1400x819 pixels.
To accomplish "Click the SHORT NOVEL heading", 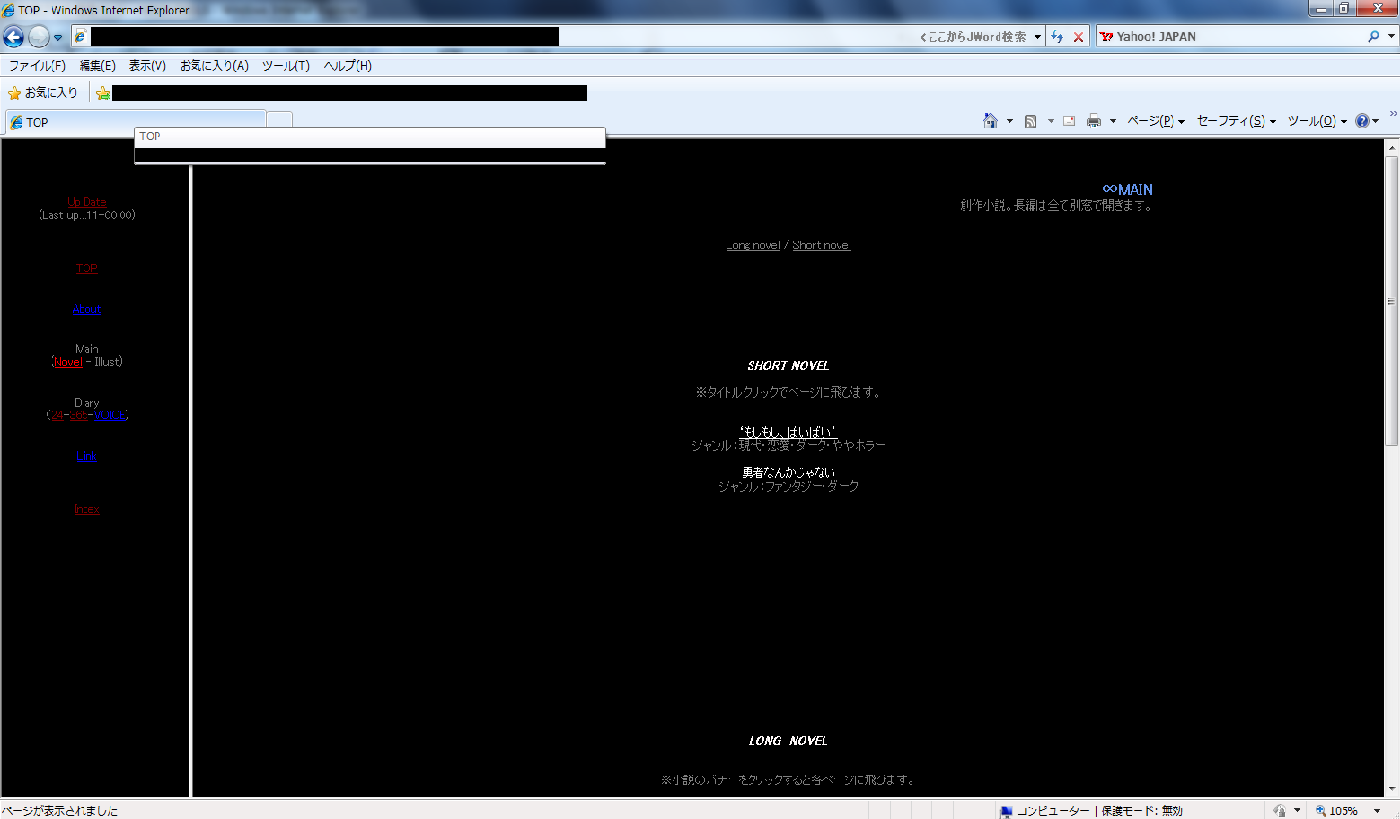I will click(788, 366).
